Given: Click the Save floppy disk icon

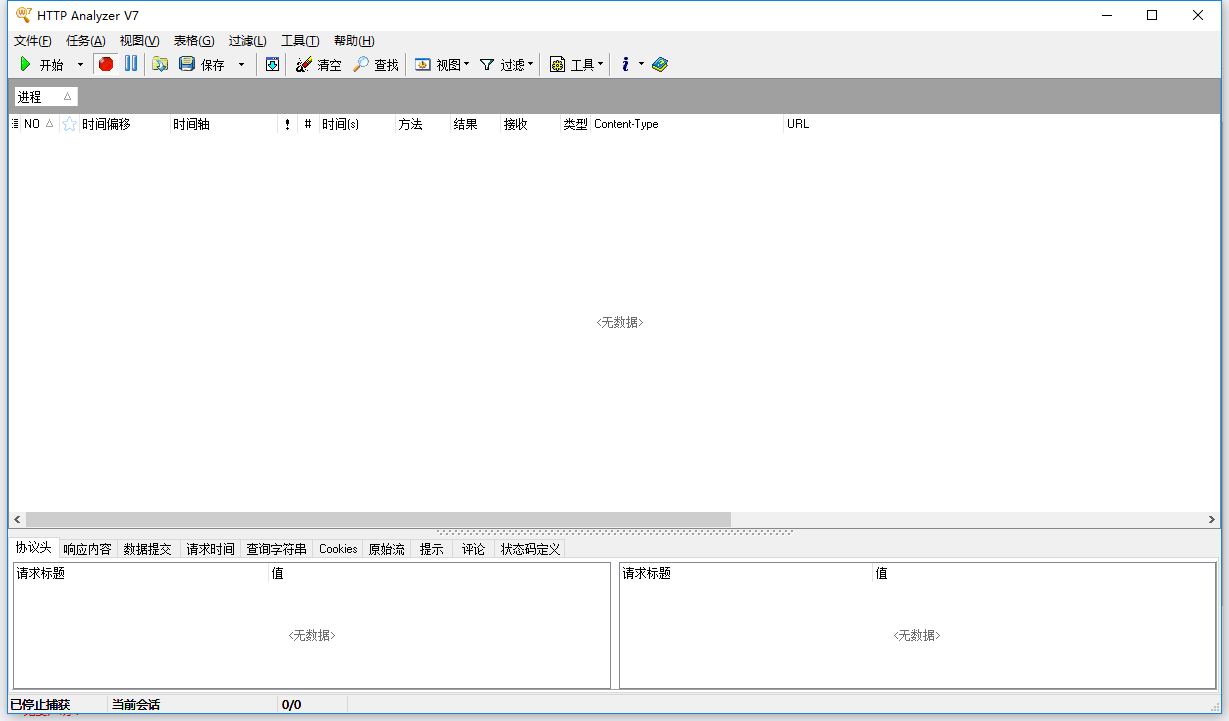Looking at the screenshot, I should tap(187, 64).
